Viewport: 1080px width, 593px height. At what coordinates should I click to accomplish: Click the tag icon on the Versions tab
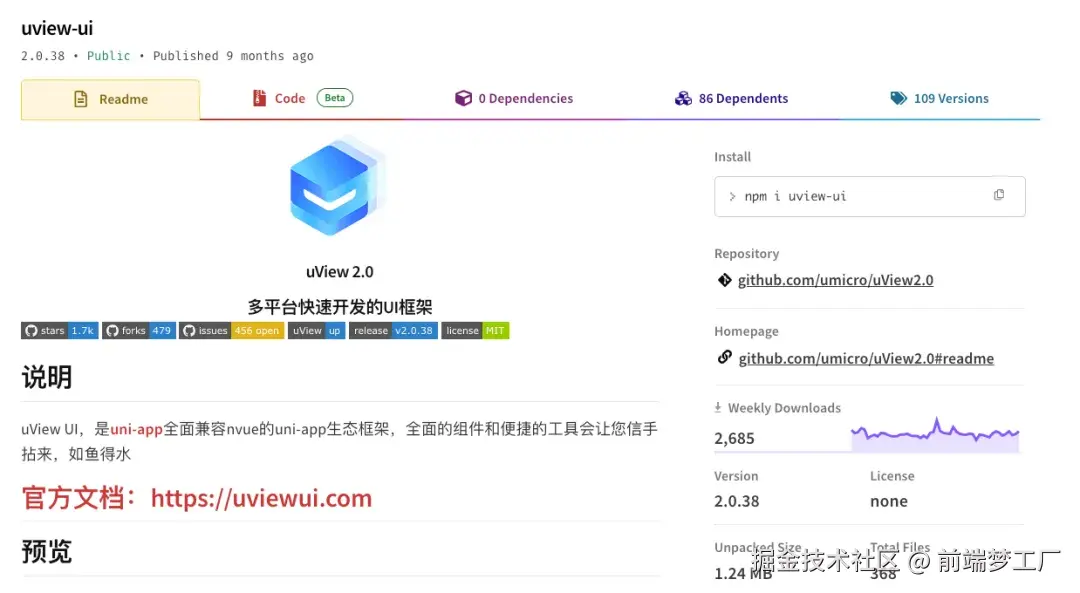(x=897, y=98)
